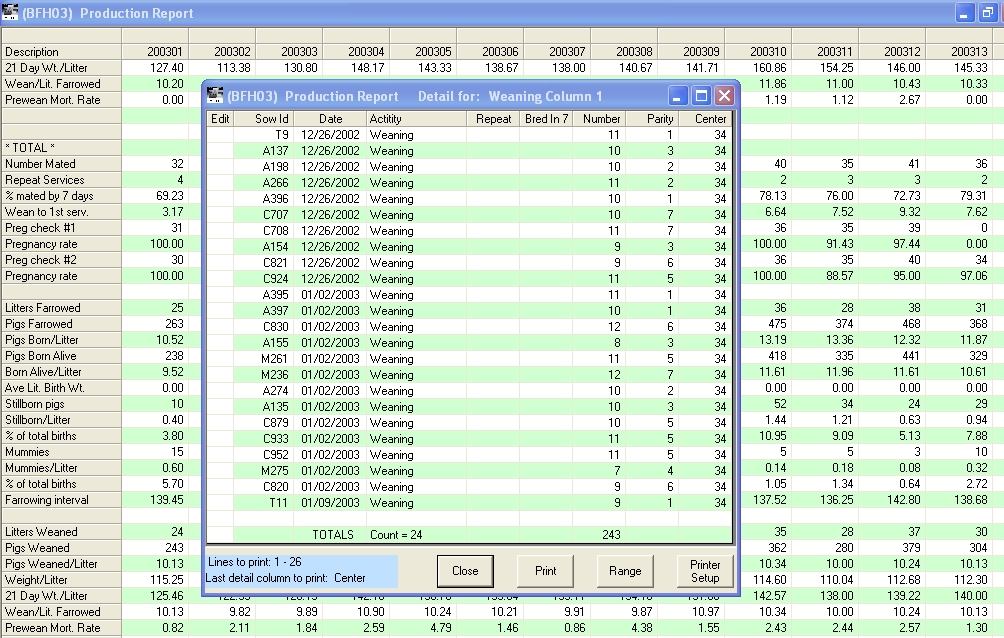Restore the main Production Report window
The image size is (1004, 638).
point(987,13)
